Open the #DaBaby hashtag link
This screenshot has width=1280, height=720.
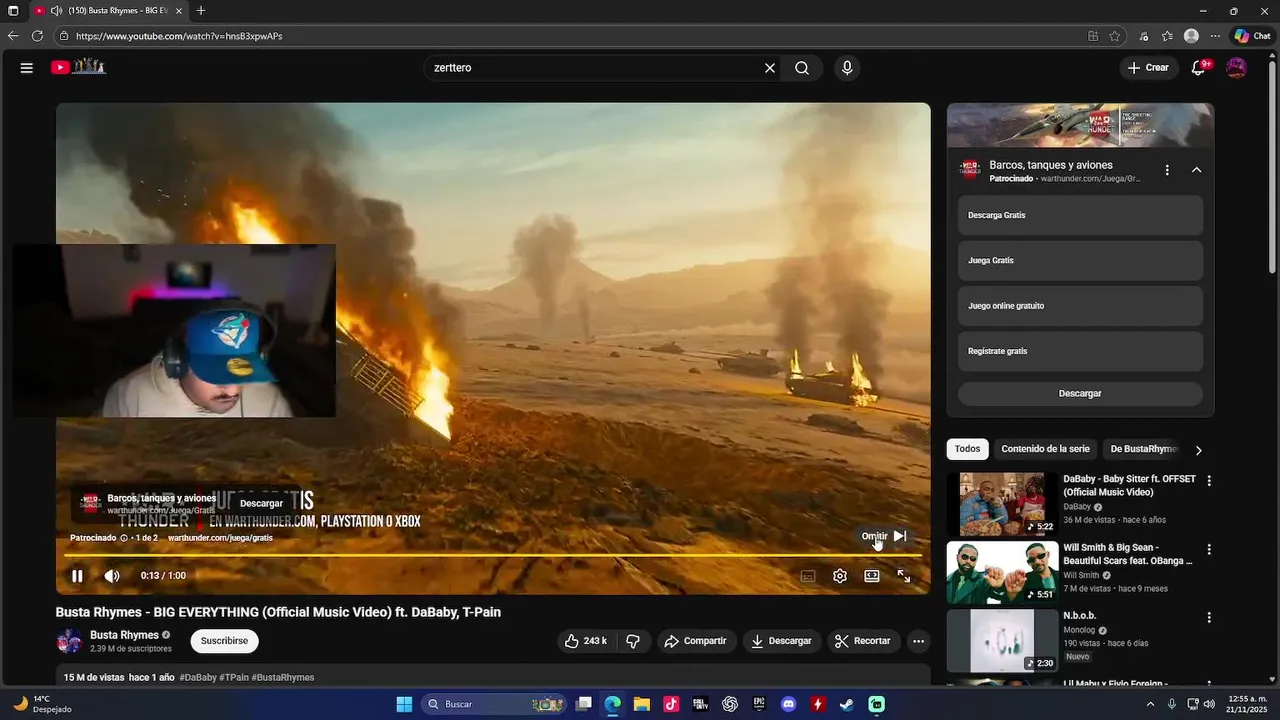pyautogui.click(x=198, y=677)
